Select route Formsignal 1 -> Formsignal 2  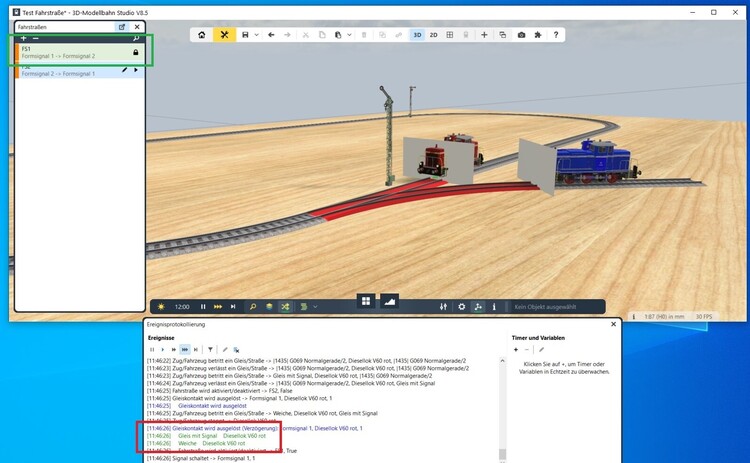[x=79, y=53]
